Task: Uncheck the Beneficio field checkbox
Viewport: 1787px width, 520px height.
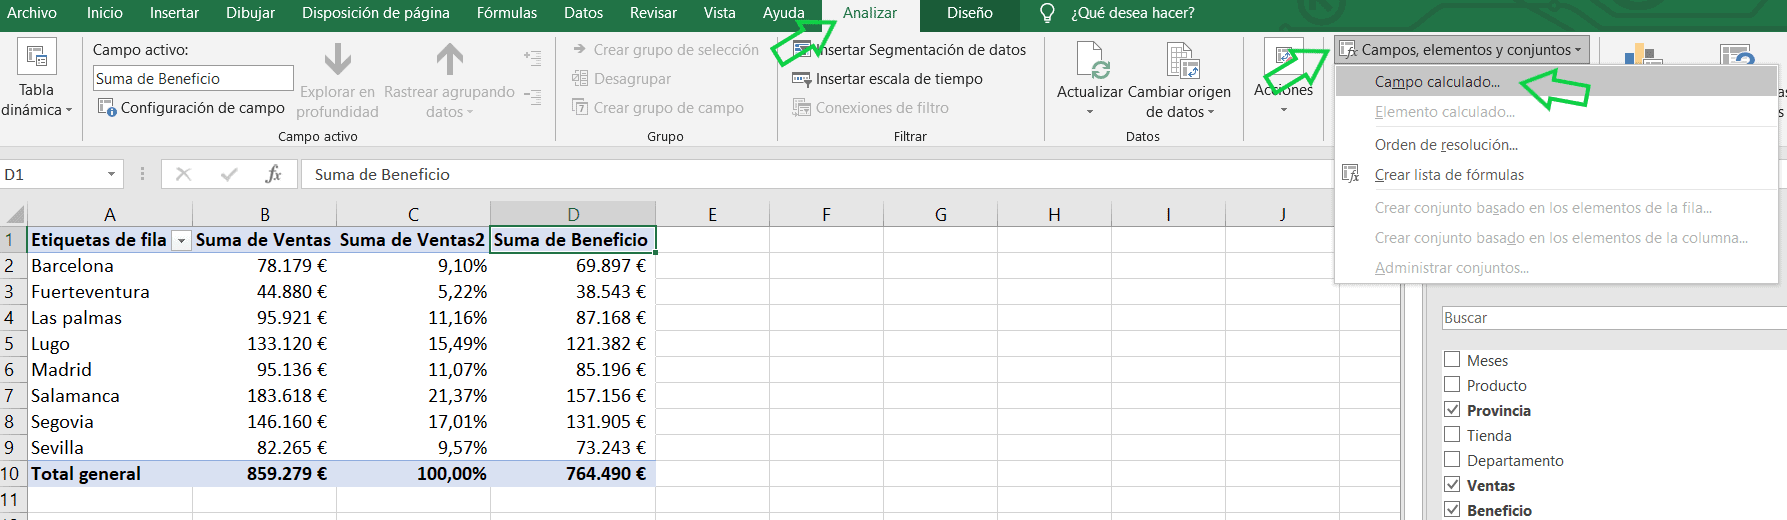Action: [x=1452, y=509]
